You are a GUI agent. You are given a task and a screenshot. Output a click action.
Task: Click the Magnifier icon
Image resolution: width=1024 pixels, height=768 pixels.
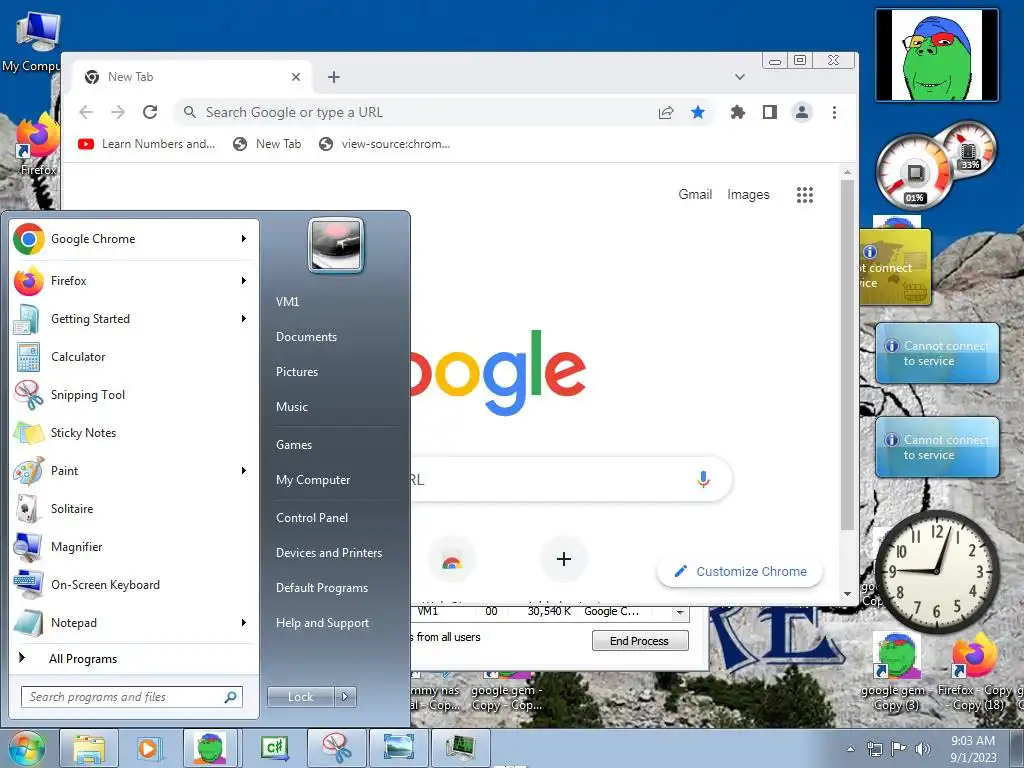pos(28,547)
